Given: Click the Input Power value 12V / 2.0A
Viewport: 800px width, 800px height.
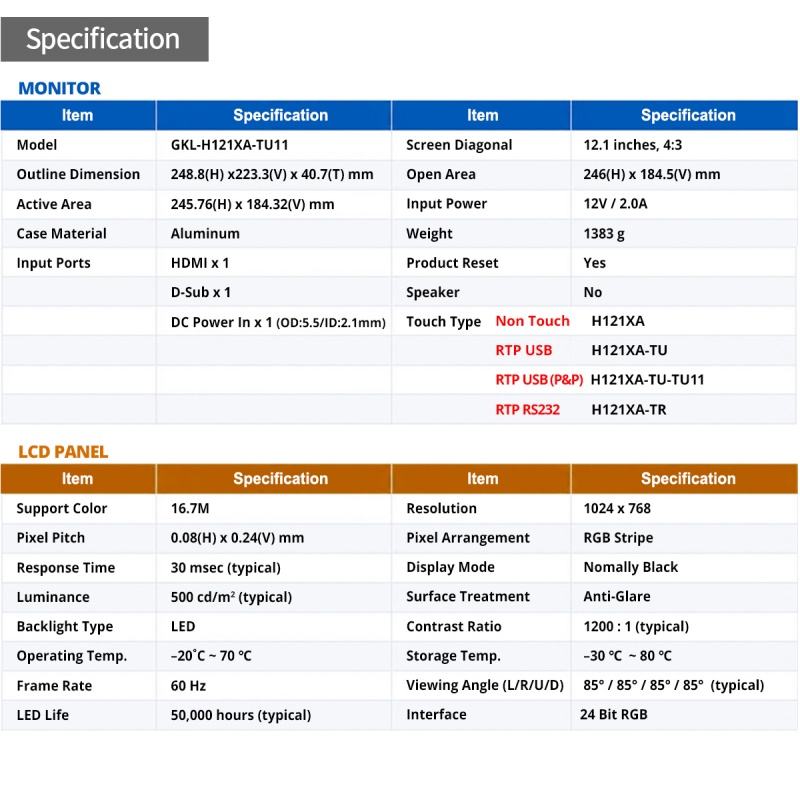Looking at the screenshot, I should coord(615,204).
